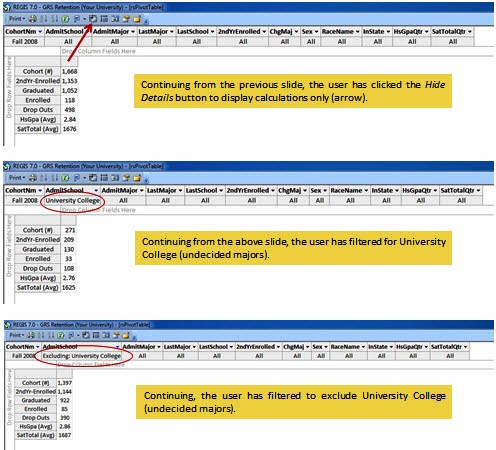Click the Hide Details icon in the middle window toolbar
Viewport: 496px width, 450px height.
coord(93,178)
